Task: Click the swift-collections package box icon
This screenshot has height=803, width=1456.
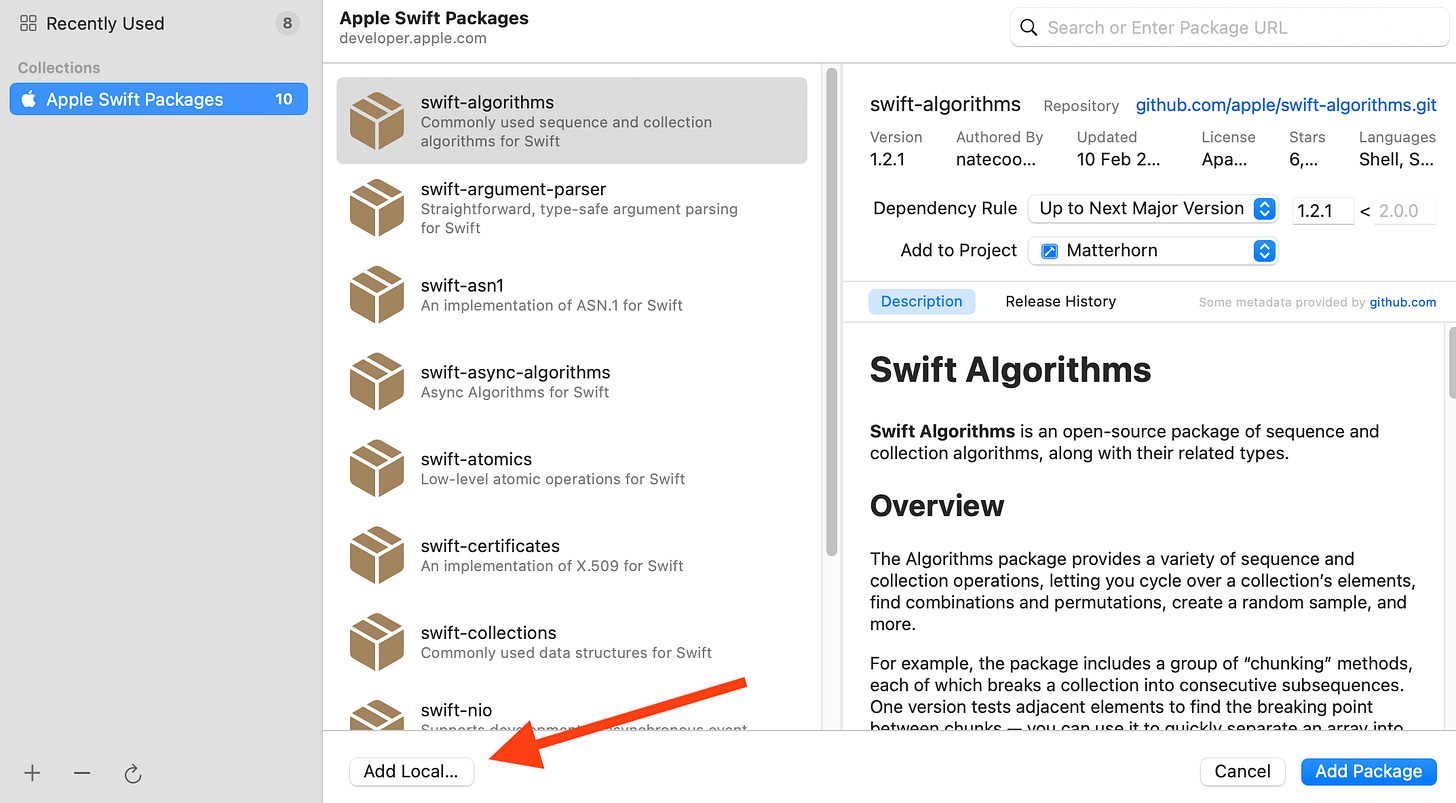Action: coord(377,642)
